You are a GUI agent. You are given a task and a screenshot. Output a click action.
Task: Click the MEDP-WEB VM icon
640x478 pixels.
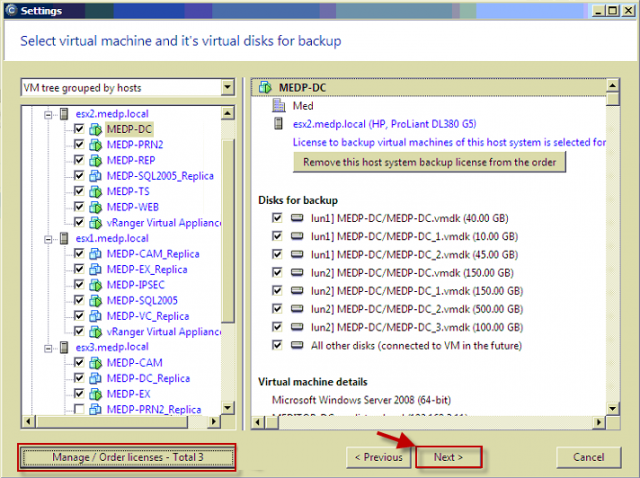(x=95, y=207)
